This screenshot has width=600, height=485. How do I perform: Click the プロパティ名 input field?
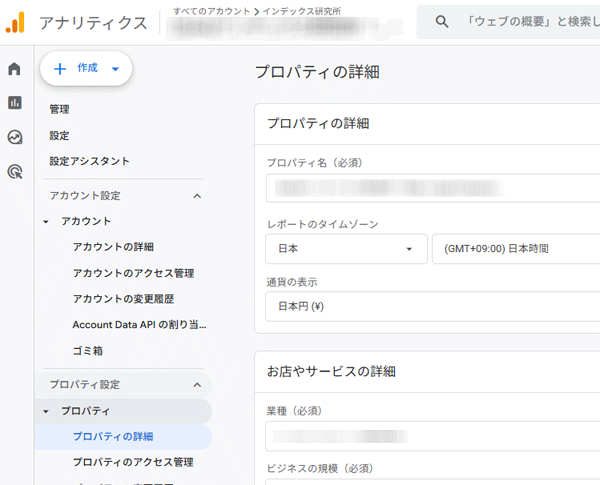(432, 188)
